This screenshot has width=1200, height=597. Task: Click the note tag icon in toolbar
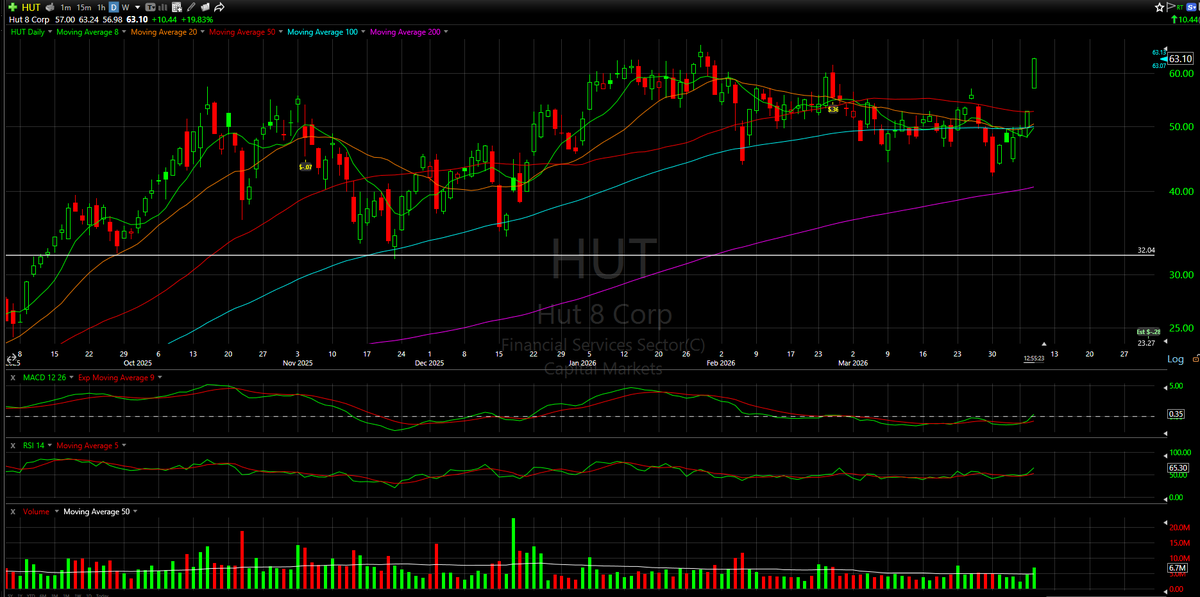205,7
